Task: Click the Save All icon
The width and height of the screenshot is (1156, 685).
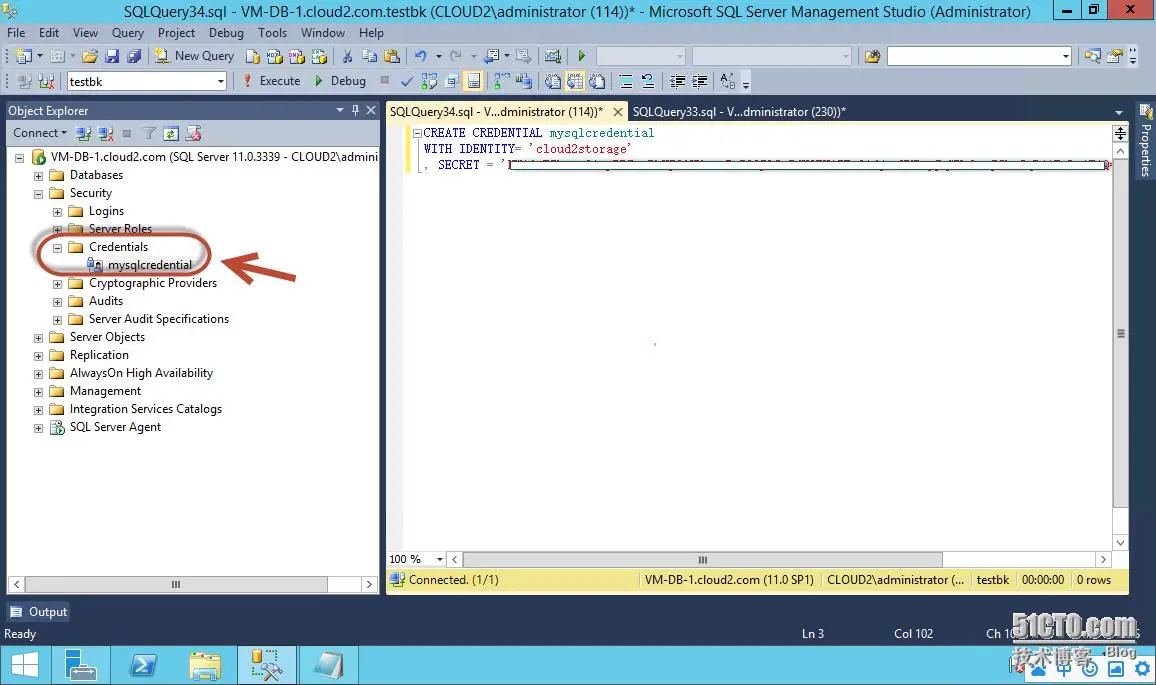Action: pyautogui.click(x=134, y=56)
